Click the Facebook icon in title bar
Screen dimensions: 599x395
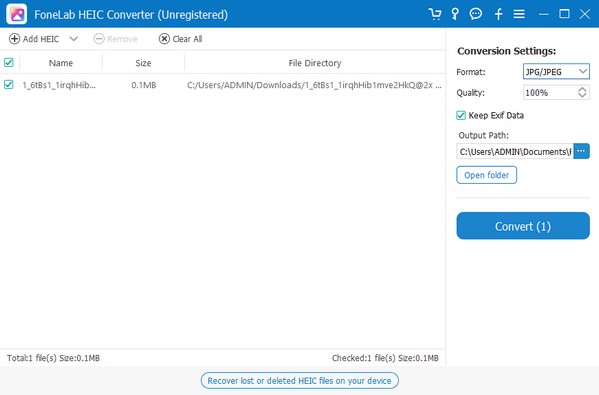[x=498, y=14]
